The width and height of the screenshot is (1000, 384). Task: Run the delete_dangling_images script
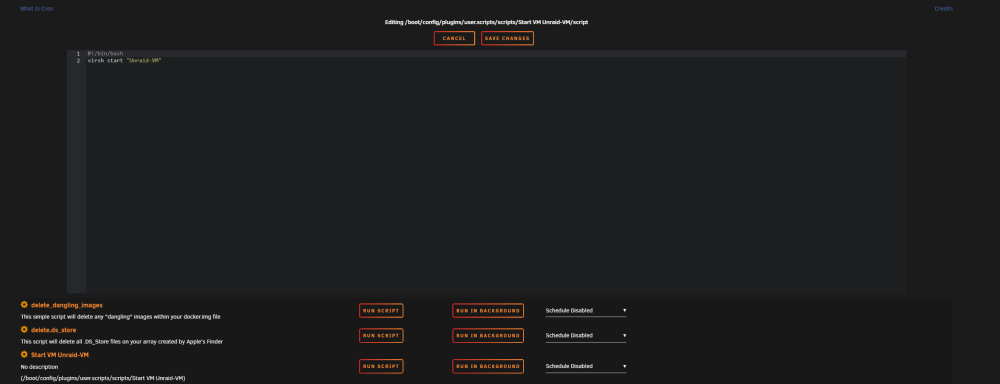pyautogui.click(x=381, y=311)
